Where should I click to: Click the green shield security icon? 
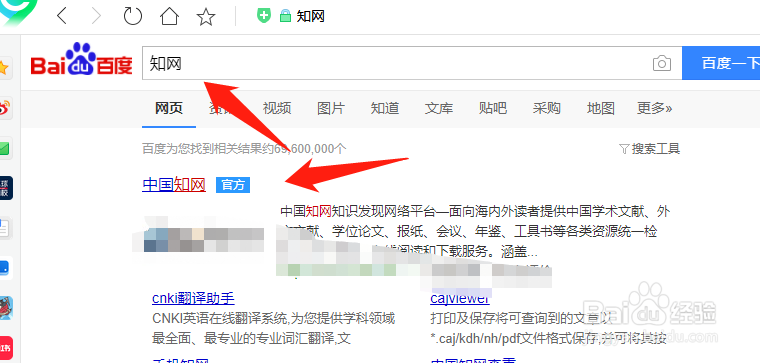pos(264,16)
